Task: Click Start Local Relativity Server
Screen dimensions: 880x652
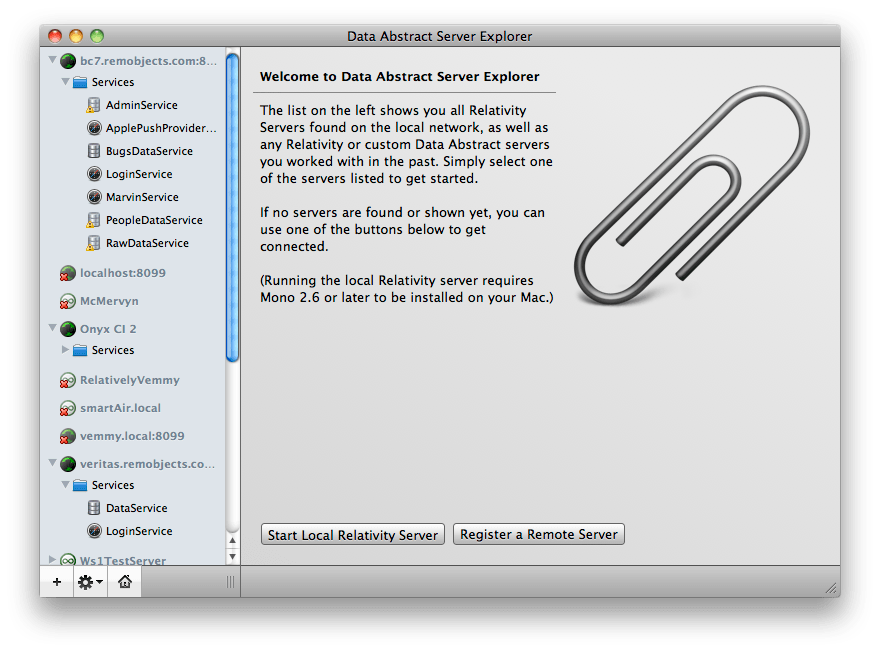Action: [x=352, y=534]
